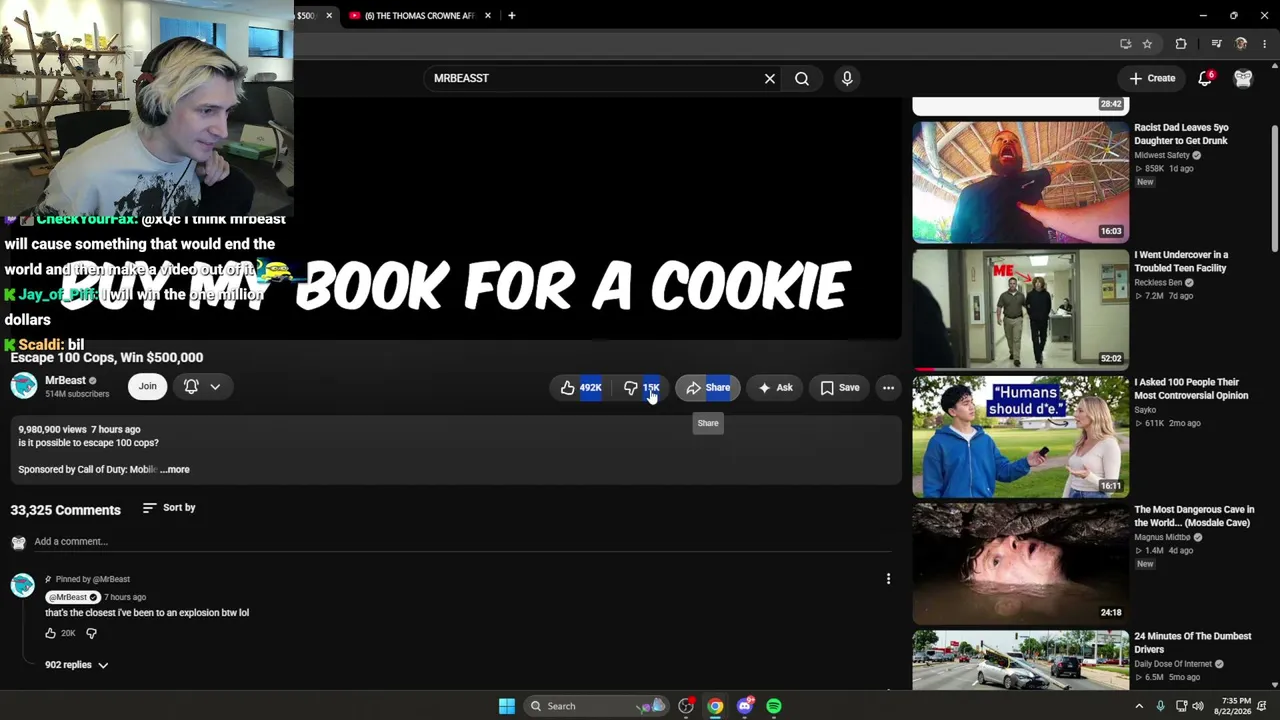Open the MrBeast channel avatar
The image size is (1280, 720).
(24, 386)
